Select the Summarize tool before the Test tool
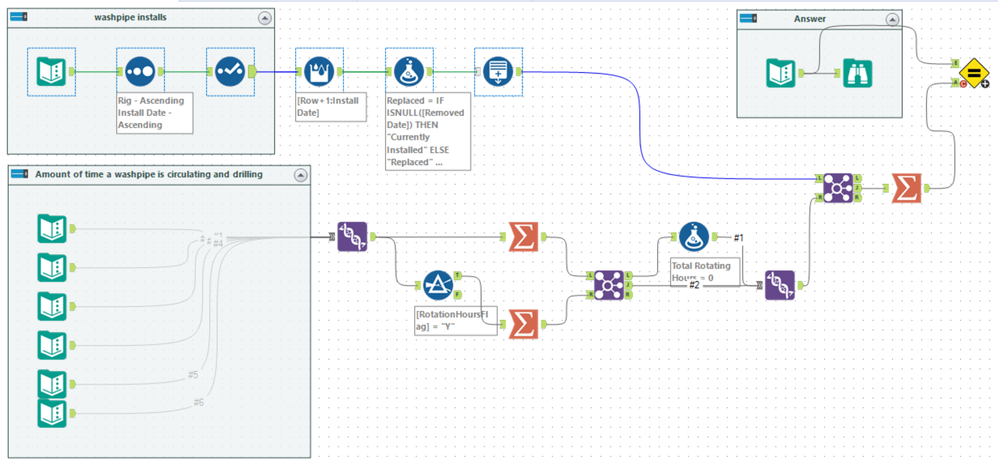The height and width of the screenshot is (462, 998). coord(908,188)
